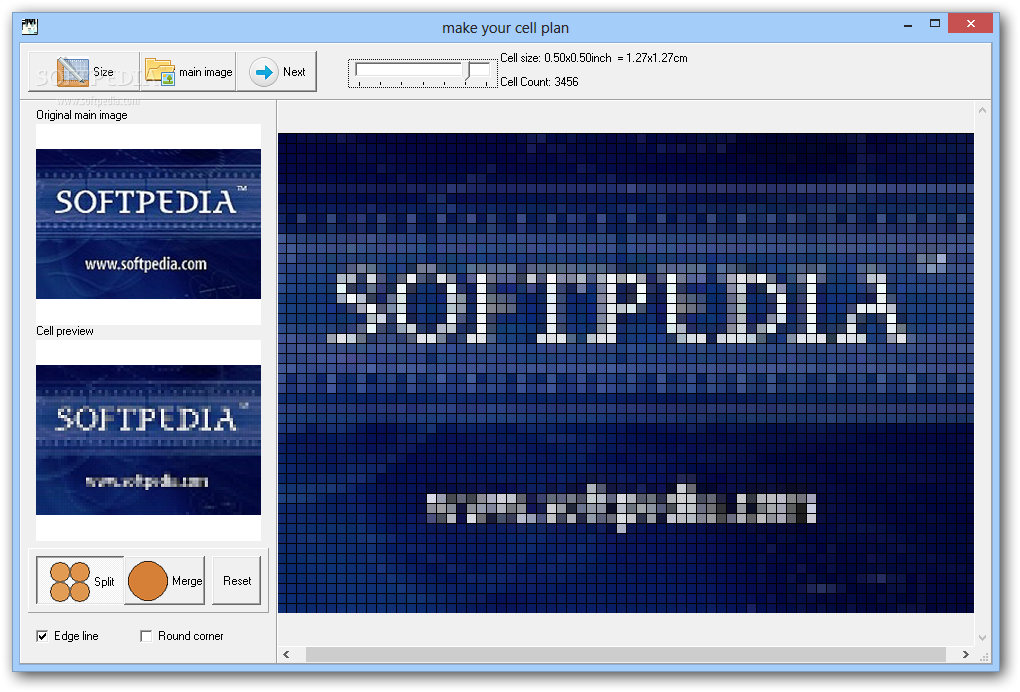Click the 'Cell size: 0.50x0.50inch' text
This screenshot has width=1020, height=692.
556,58
